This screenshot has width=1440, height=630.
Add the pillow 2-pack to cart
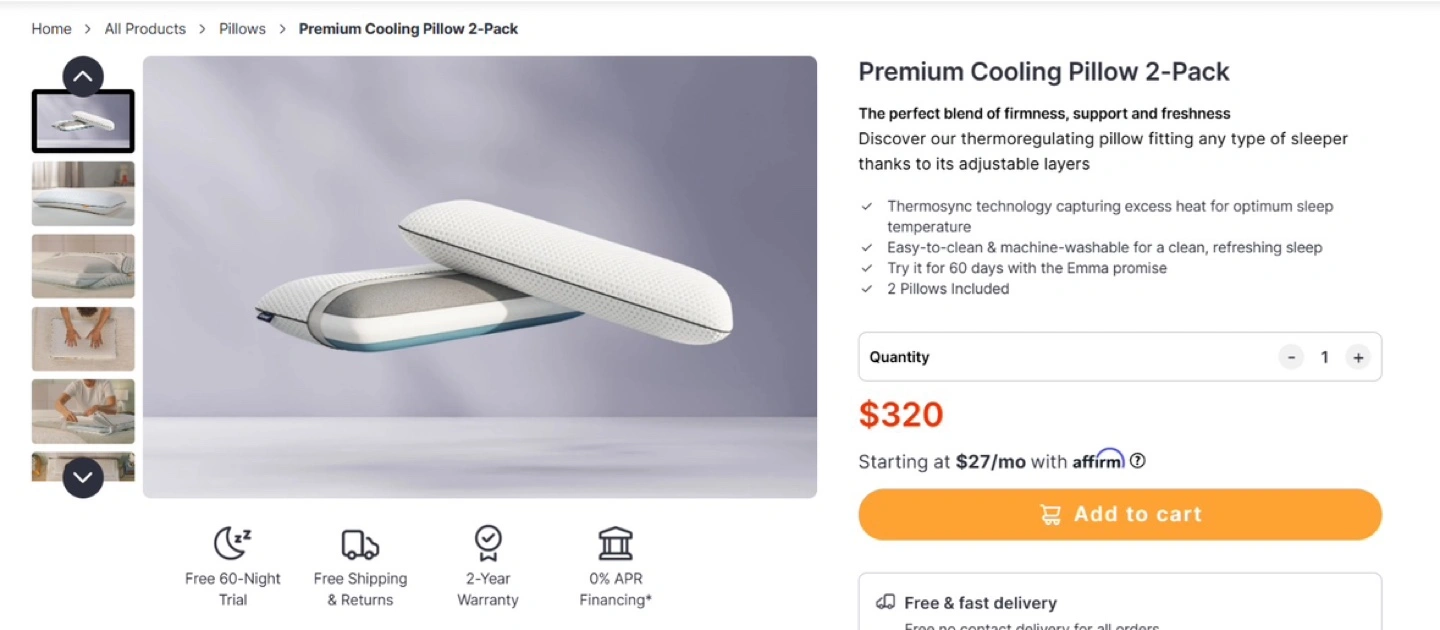click(1120, 514)
